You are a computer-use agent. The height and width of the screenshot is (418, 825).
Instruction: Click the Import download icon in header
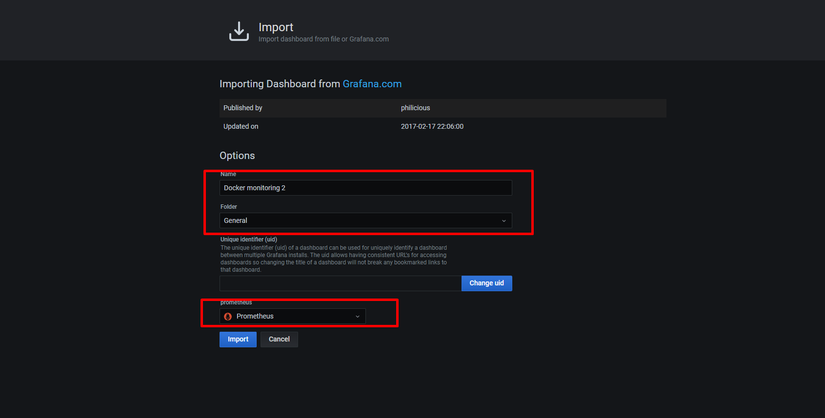click(238, 31)
